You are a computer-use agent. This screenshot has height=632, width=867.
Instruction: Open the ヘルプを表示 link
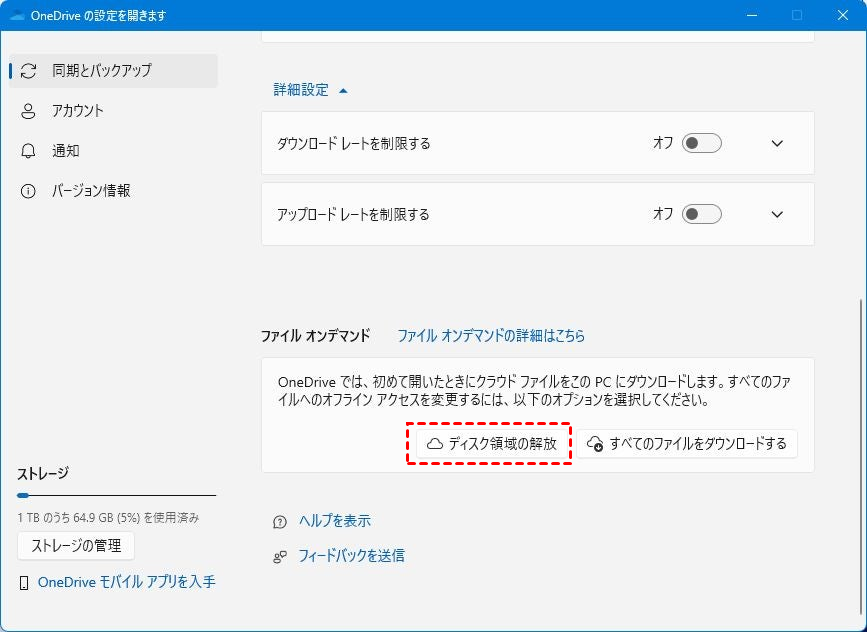(x=335, y=521)
